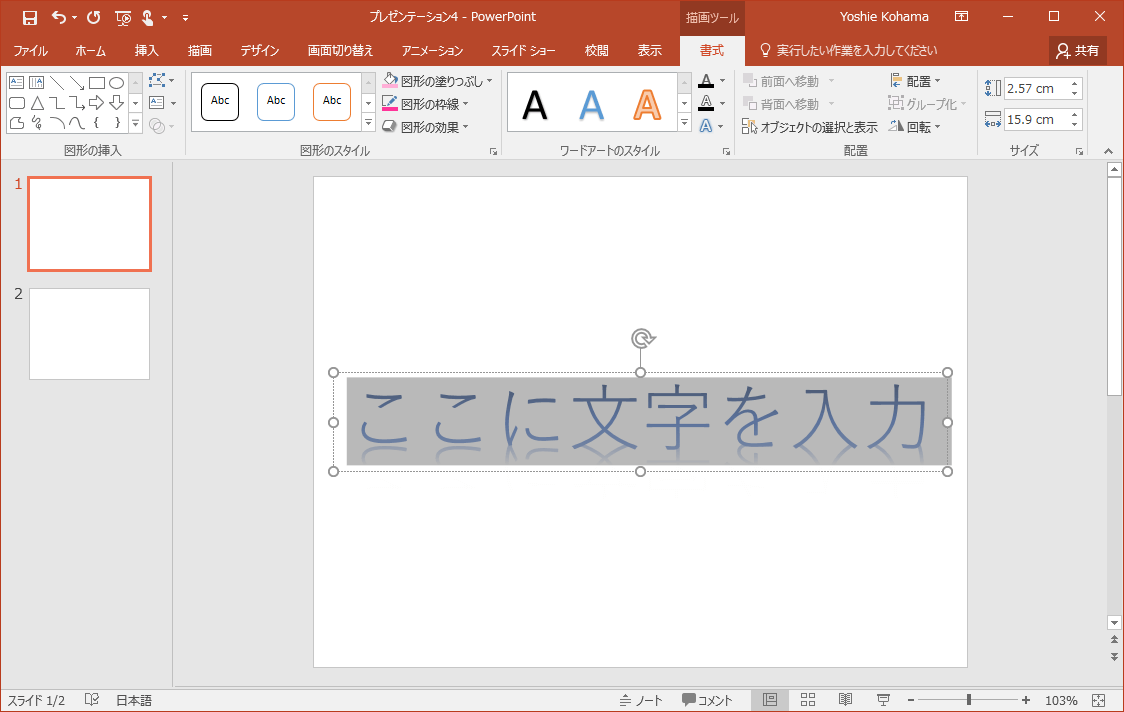Toggle the notes pane (ノート)
This screenshot has width=1124, height=712.
click(641, 700)
